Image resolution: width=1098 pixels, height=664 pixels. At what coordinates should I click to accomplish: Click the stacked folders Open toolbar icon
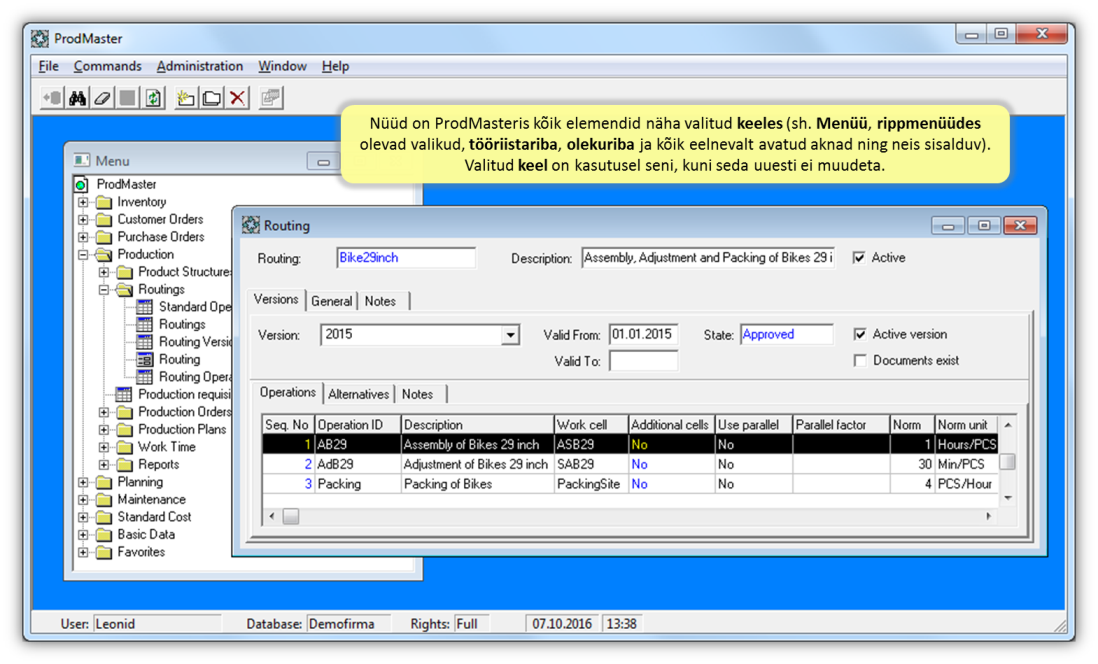(211, 98)
